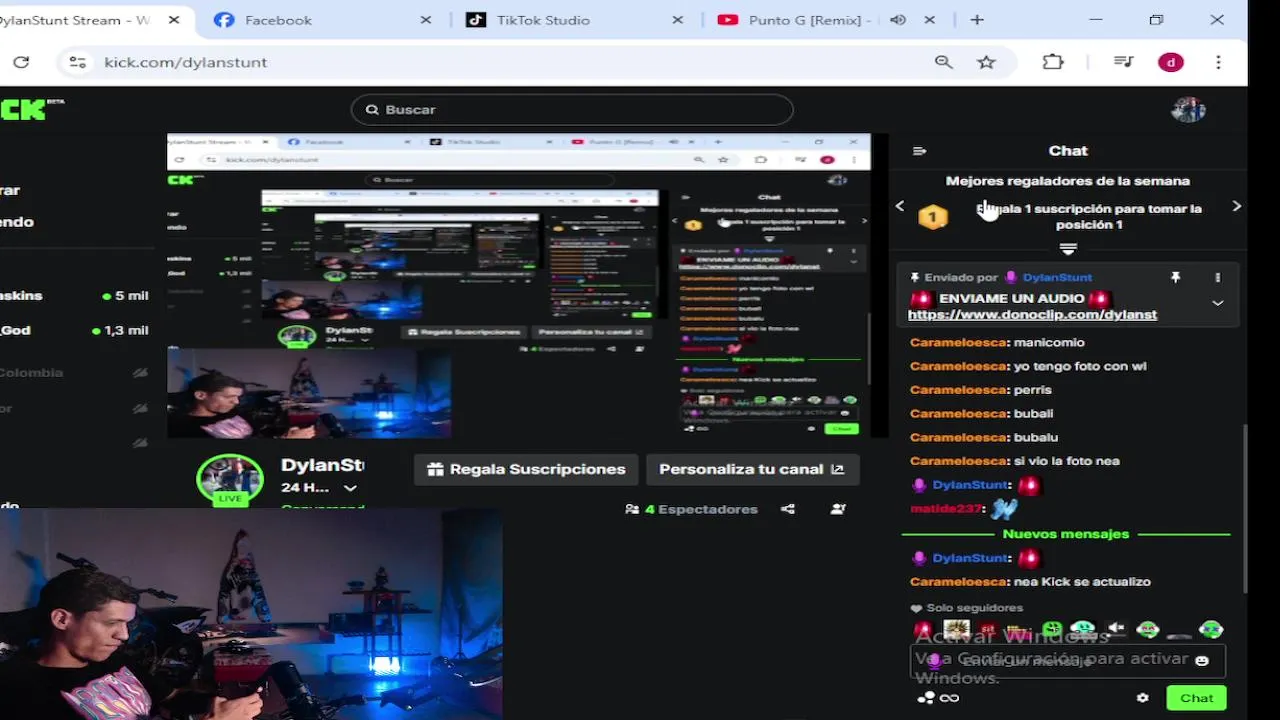Switch to the TikTok Studio tab
1280x720 pixels.
pyautogui.click(x=575, y=20)
